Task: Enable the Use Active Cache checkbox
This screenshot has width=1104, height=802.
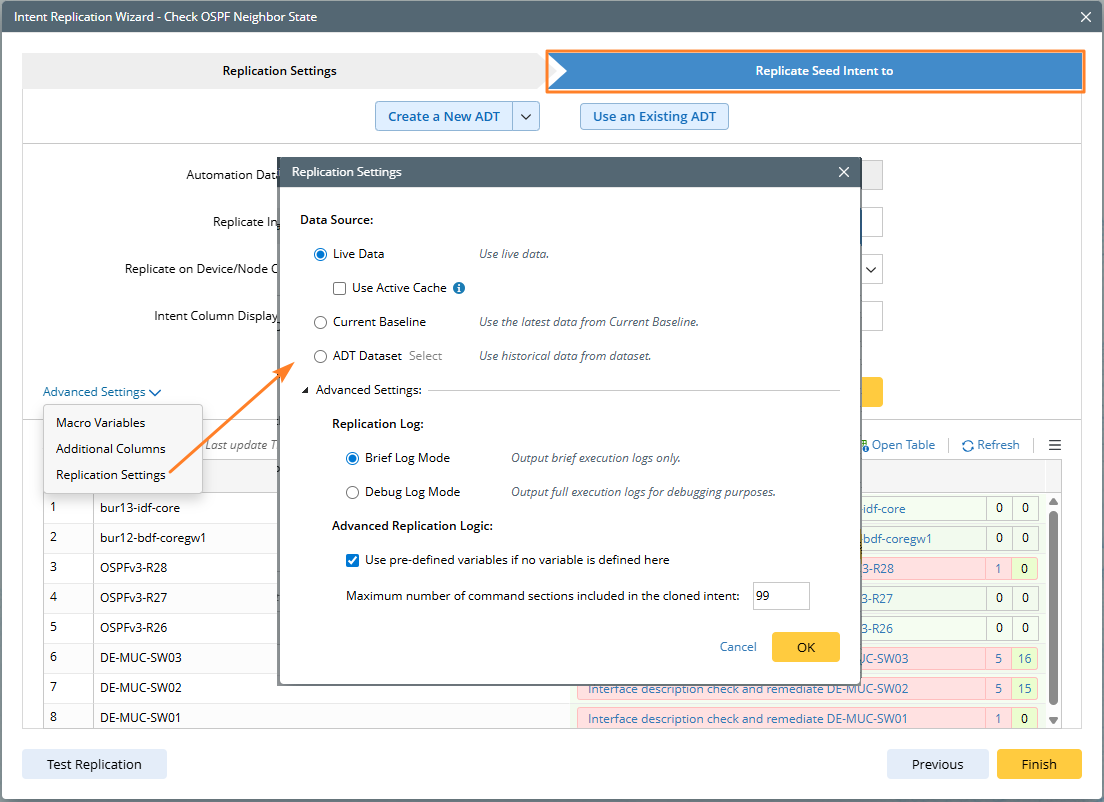Action: pyautogui.click(x=339, y=288)
